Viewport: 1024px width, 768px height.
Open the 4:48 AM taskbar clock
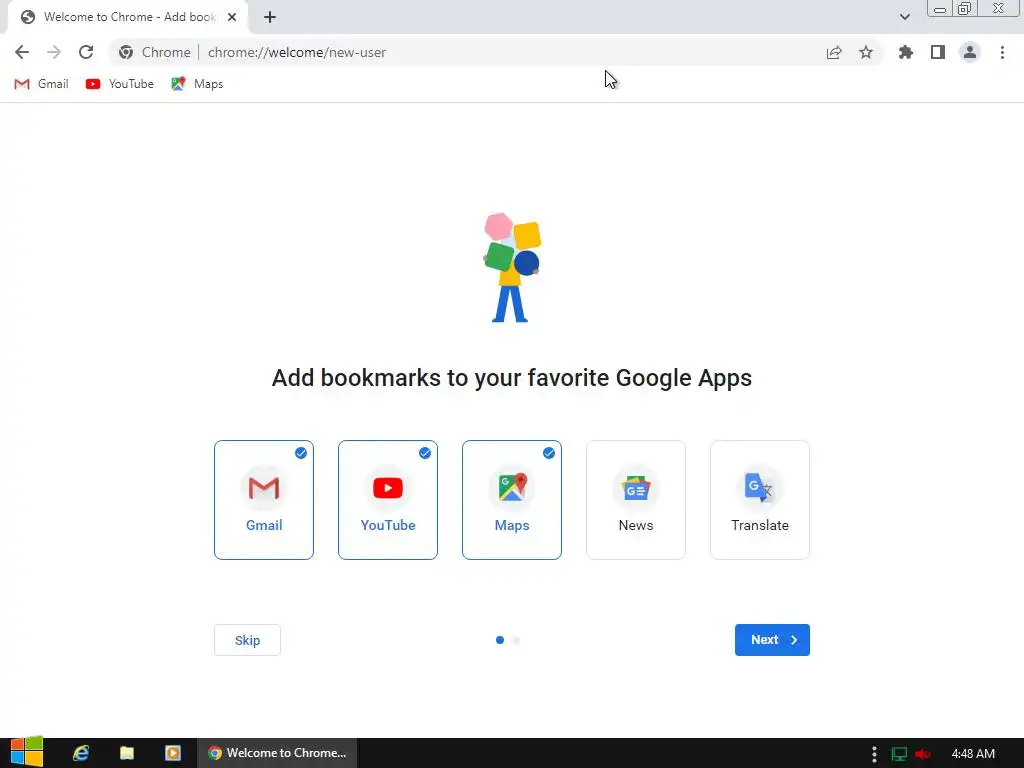pyautogui.click(x=973, y=754)
